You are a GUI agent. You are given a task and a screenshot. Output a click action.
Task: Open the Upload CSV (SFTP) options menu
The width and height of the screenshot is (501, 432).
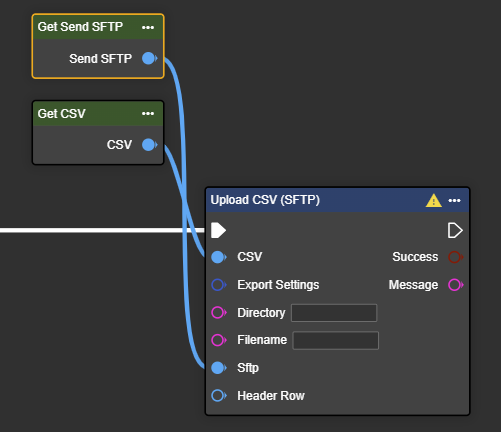[454, 200]
